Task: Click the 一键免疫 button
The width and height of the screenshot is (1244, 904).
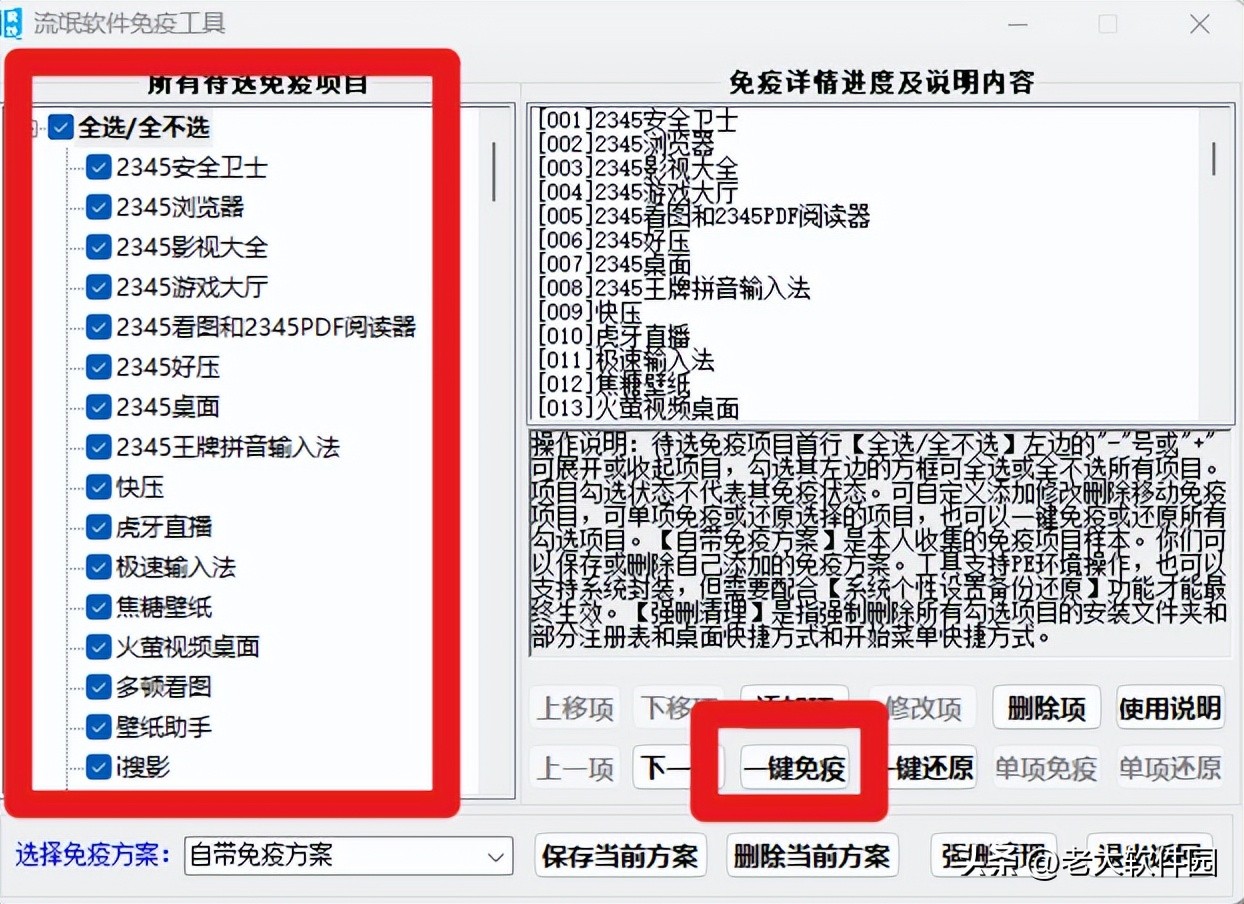Action: (795, 768)
